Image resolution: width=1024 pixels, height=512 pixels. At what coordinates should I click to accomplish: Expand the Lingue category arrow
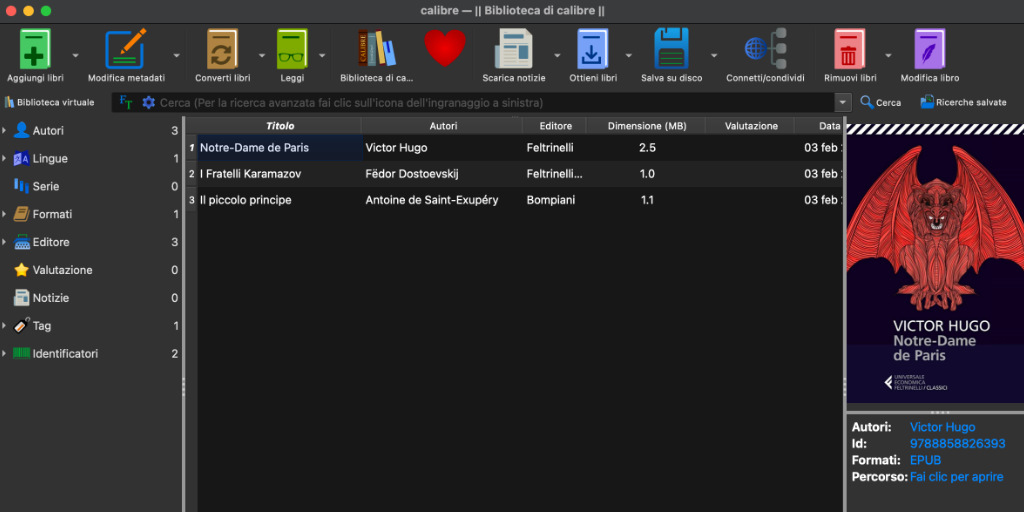[x=4, y=159]
